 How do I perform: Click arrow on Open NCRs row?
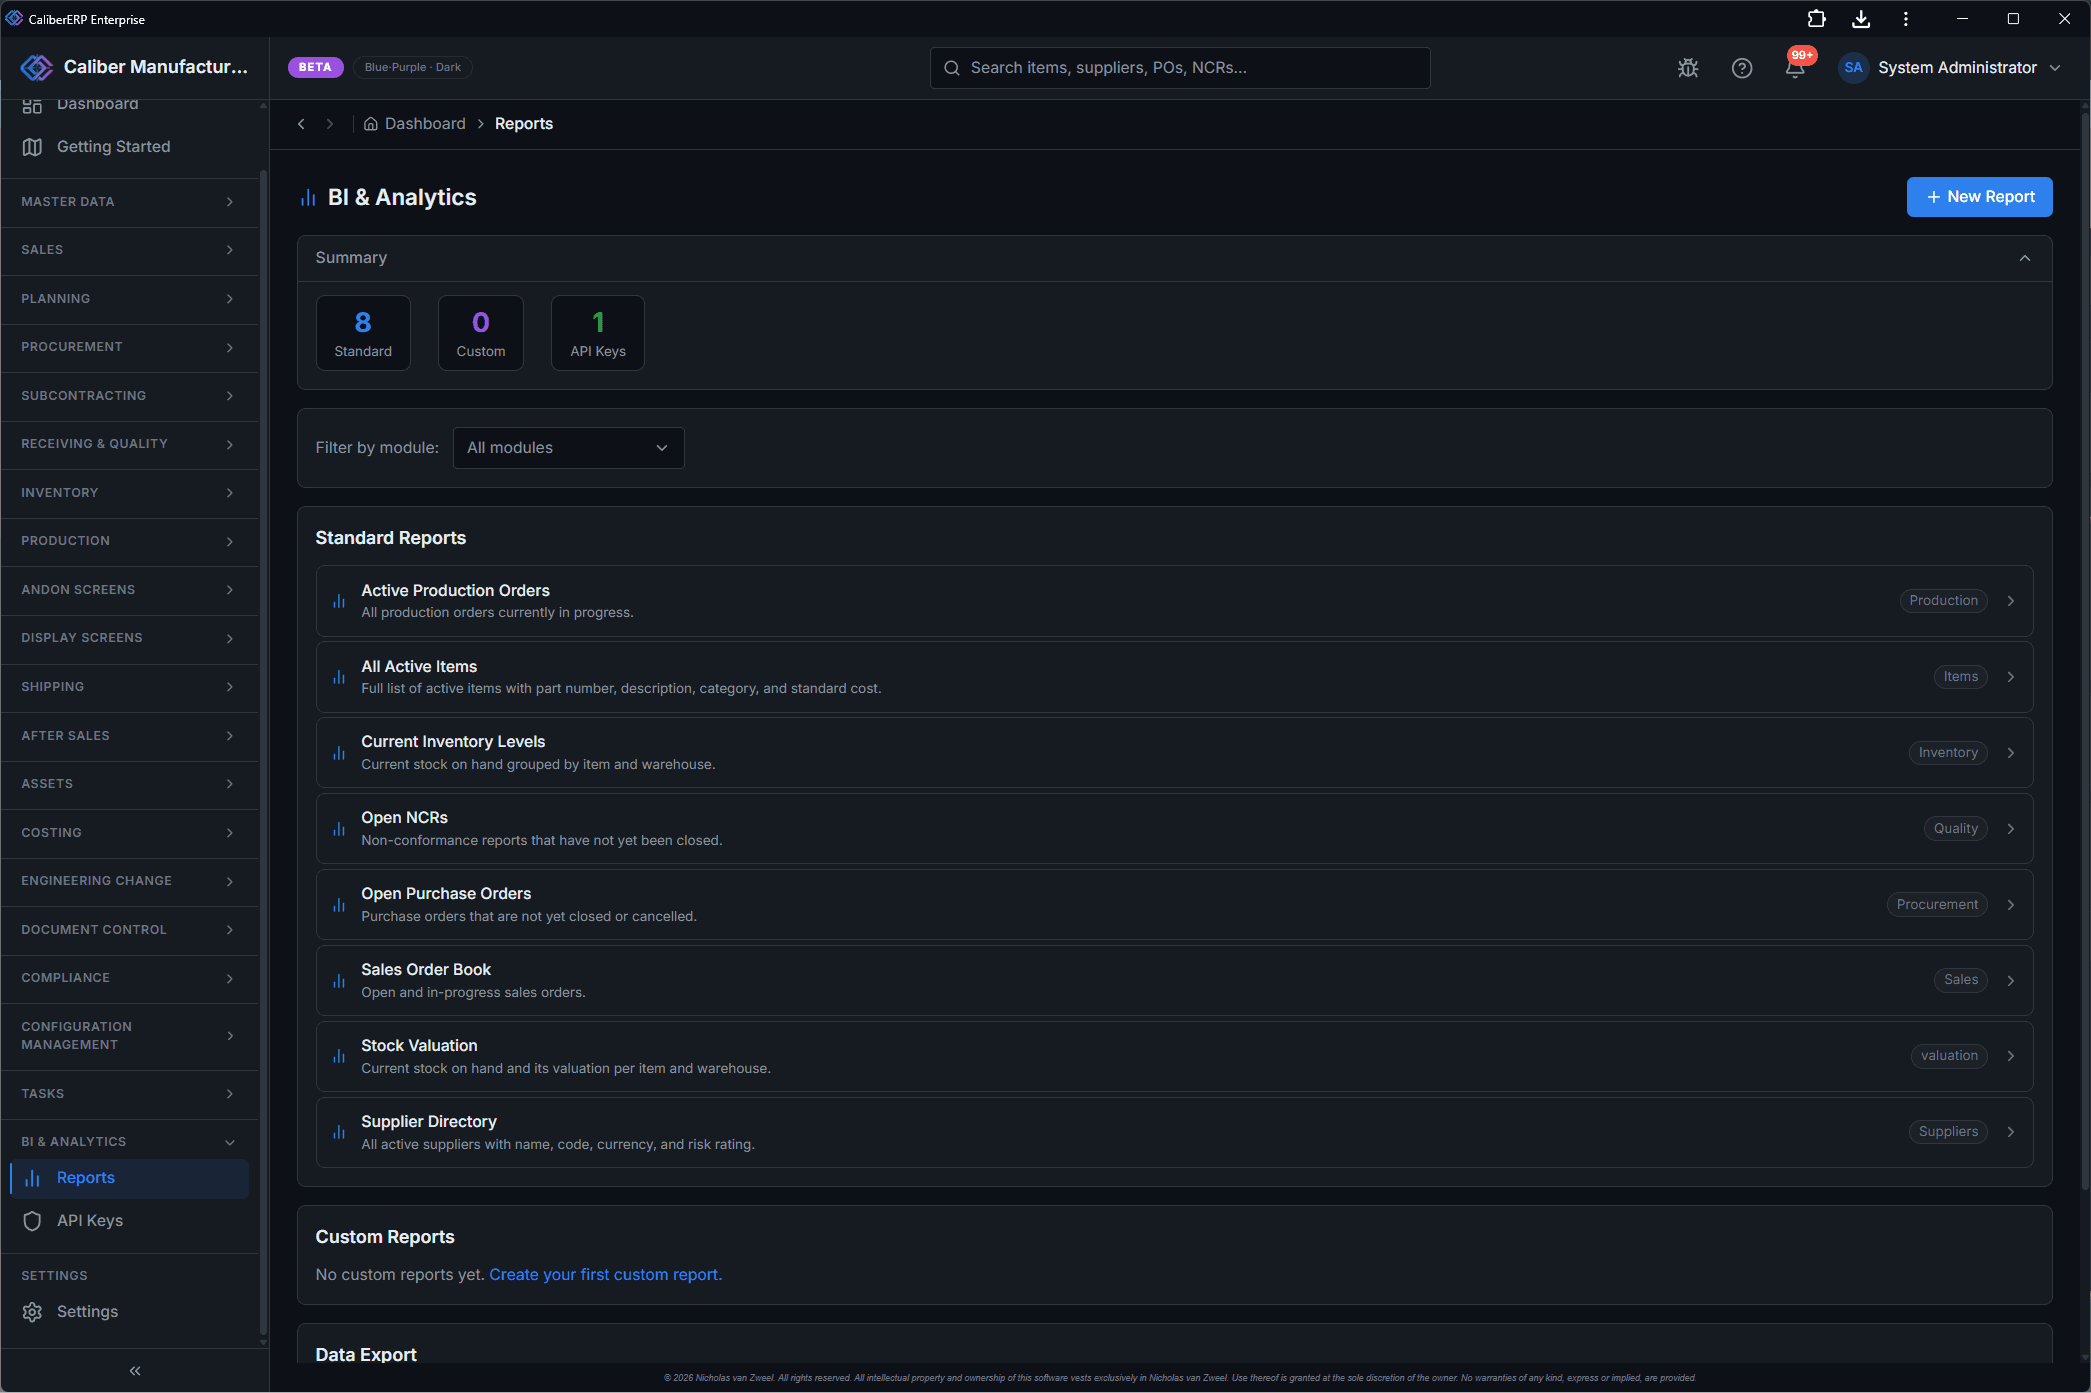(2011, 829)
